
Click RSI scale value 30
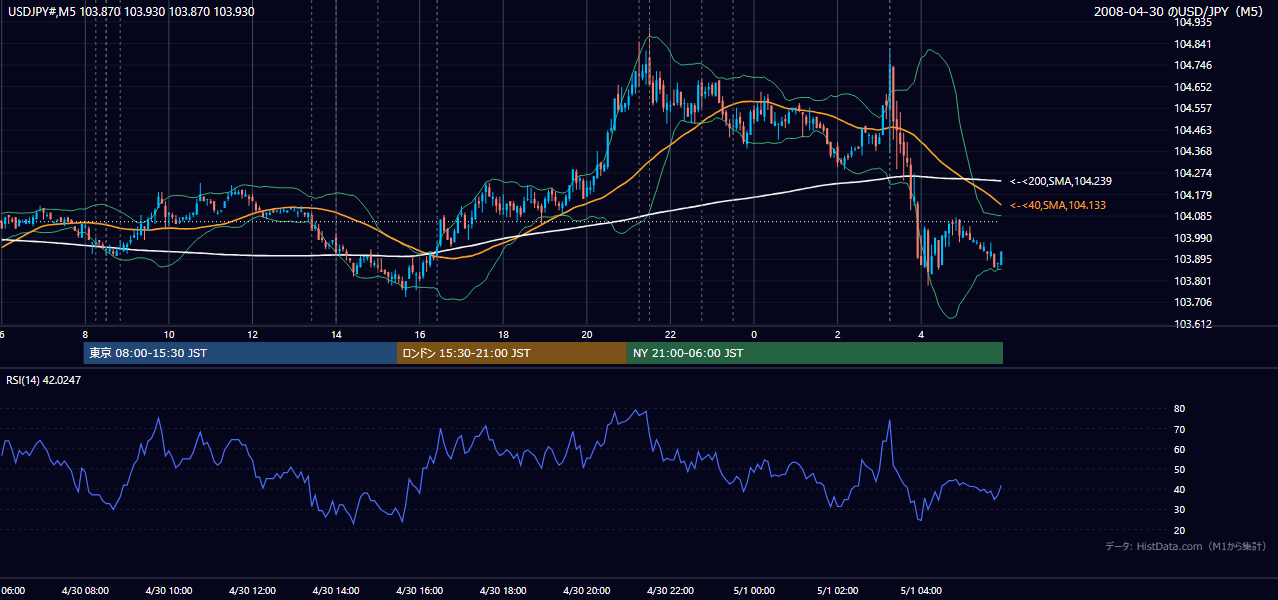1179,510
